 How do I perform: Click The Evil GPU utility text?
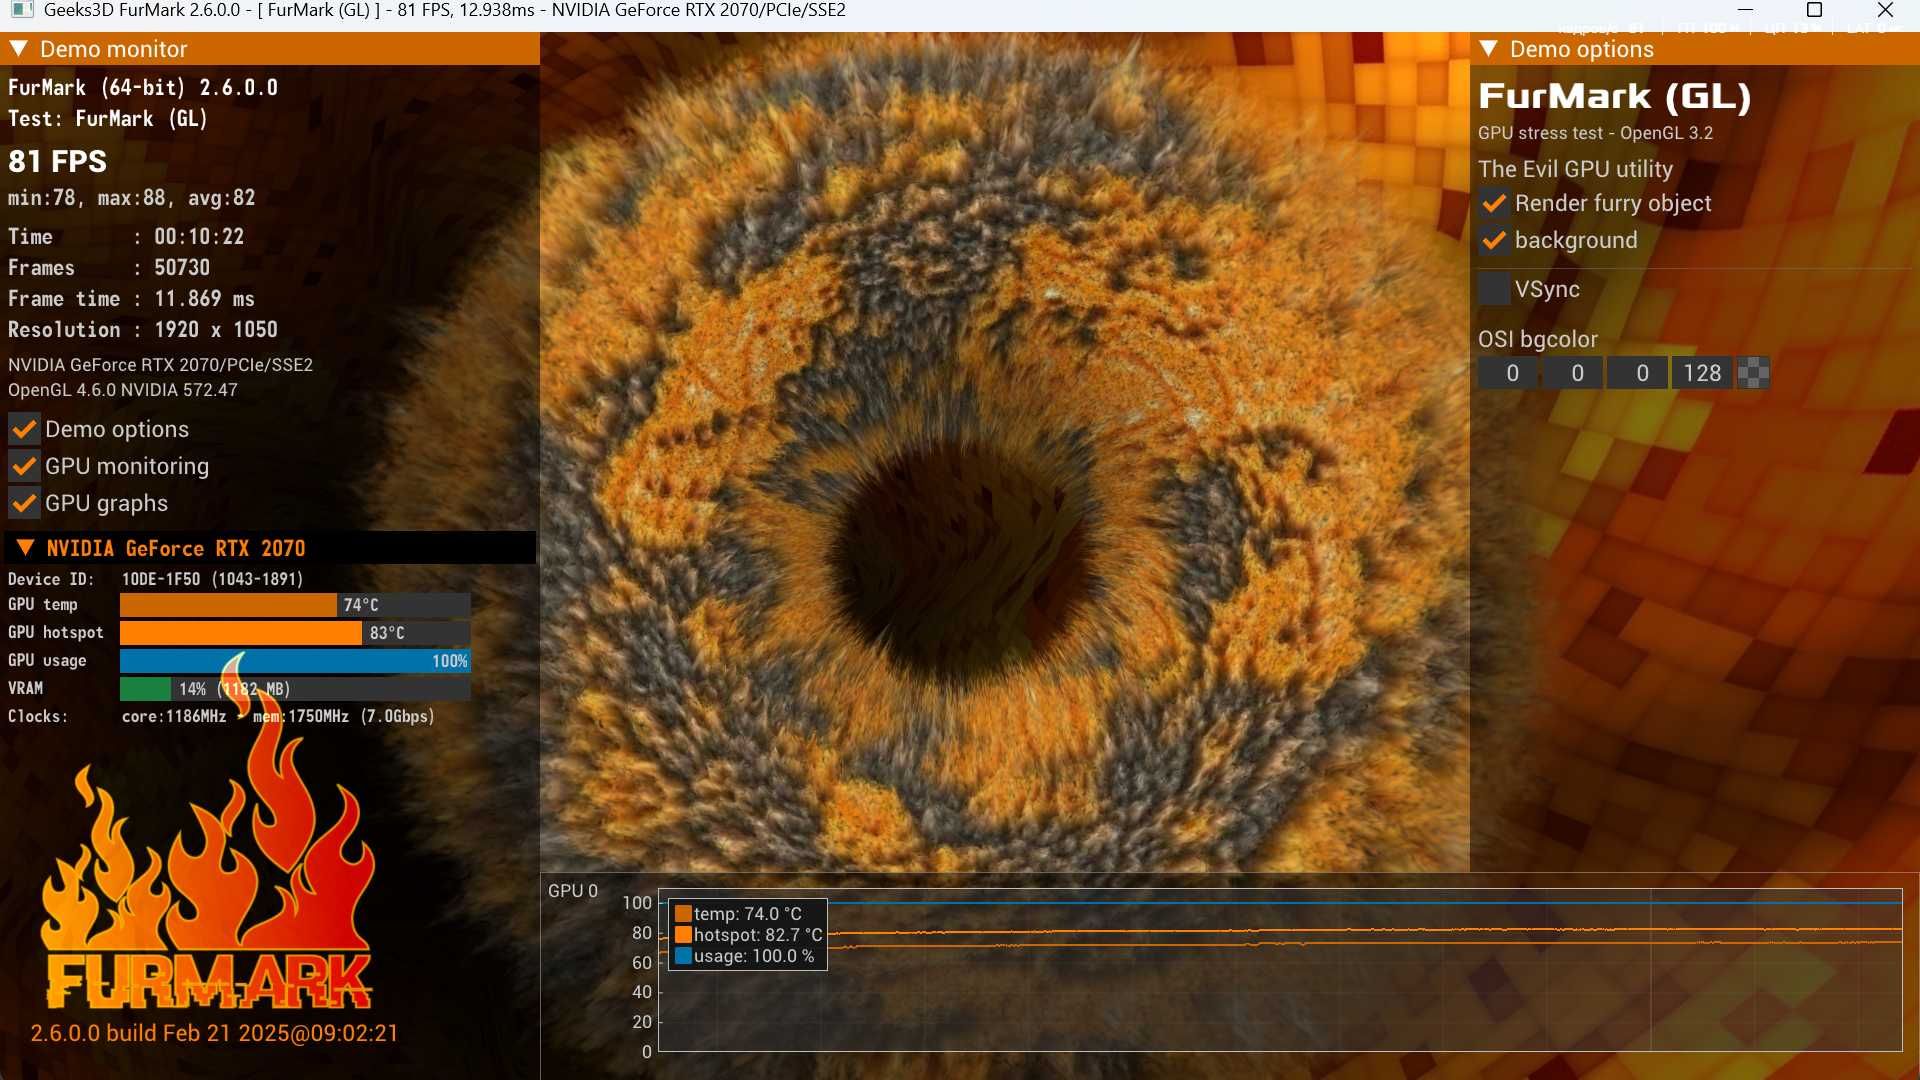[1575, 169]
